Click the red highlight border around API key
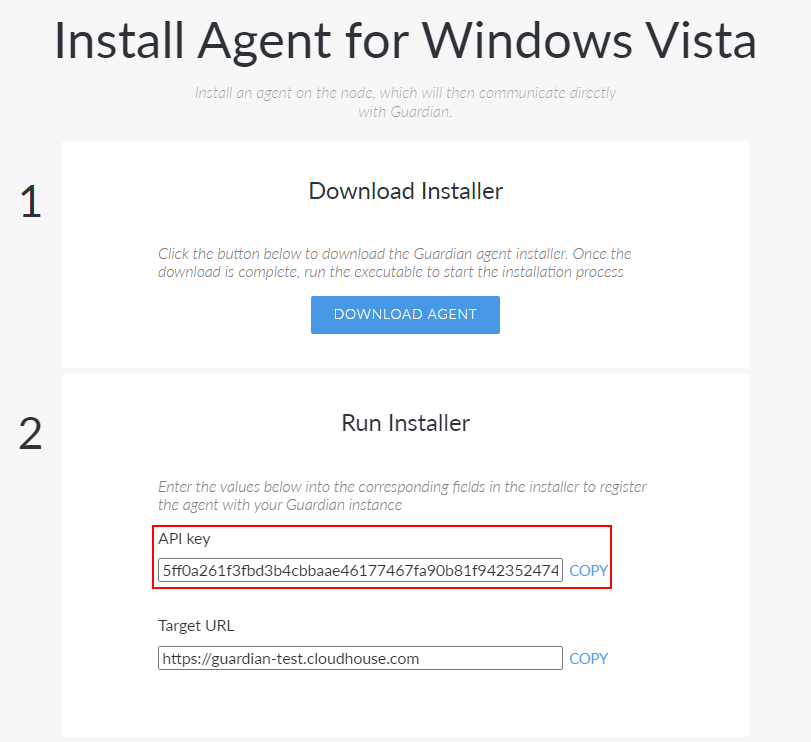 click(382, 526)
